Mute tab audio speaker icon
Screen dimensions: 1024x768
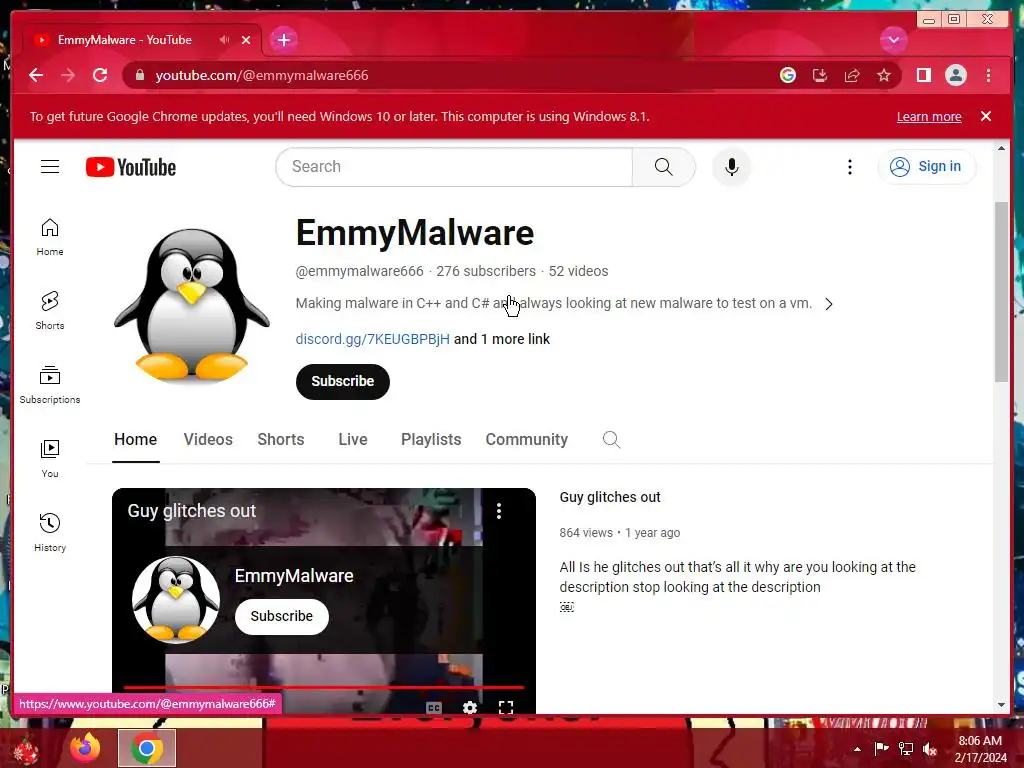coord(225,40)
